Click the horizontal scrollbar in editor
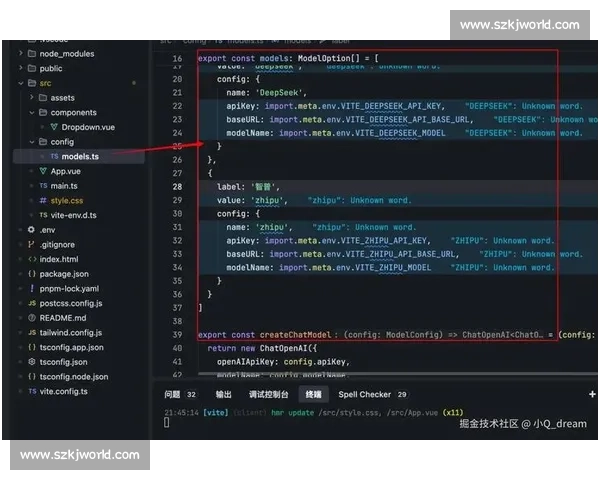The image size is (600, 480). (x=398, y=374)
